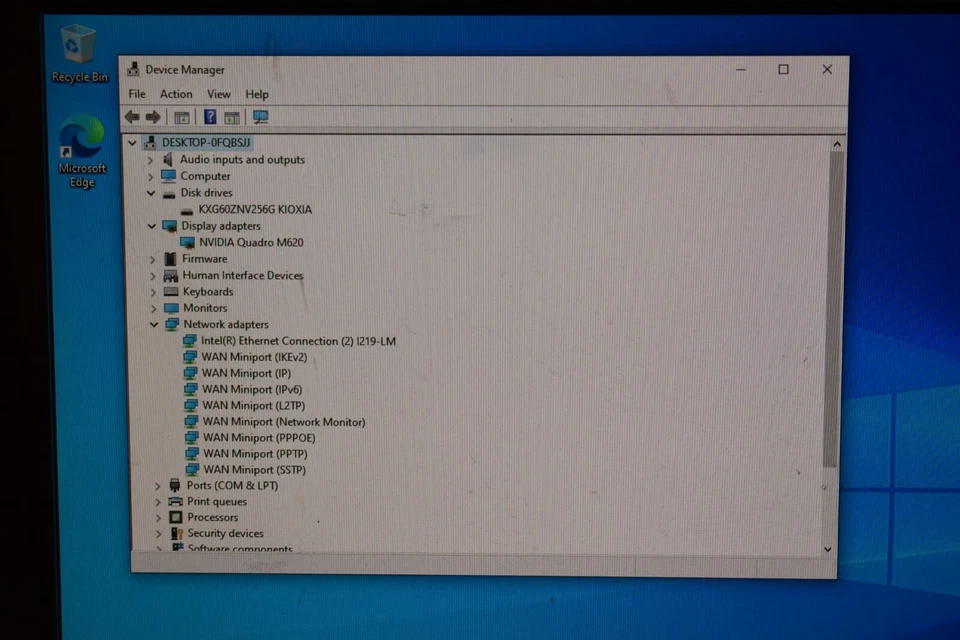This screenshot has width=960, height=640.
Task: Expand the Firmware category chevron
Action: (152, 260)
